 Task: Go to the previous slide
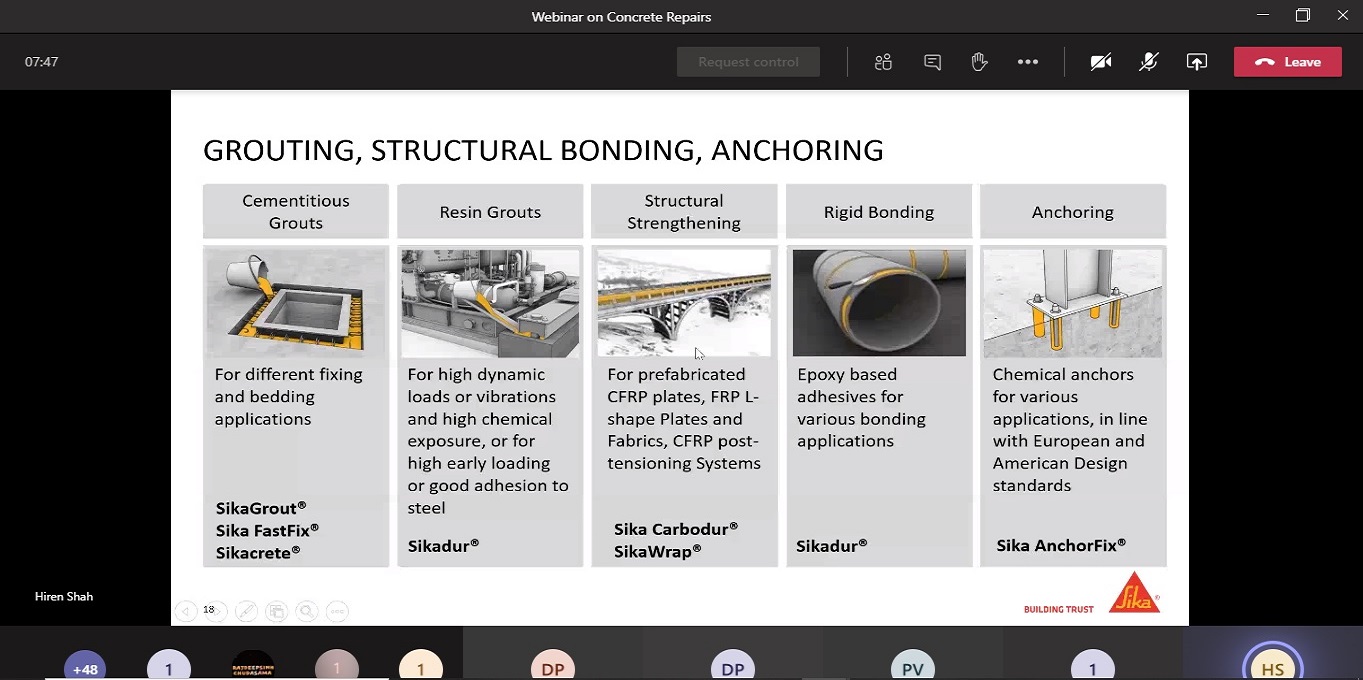pos(185,611)
